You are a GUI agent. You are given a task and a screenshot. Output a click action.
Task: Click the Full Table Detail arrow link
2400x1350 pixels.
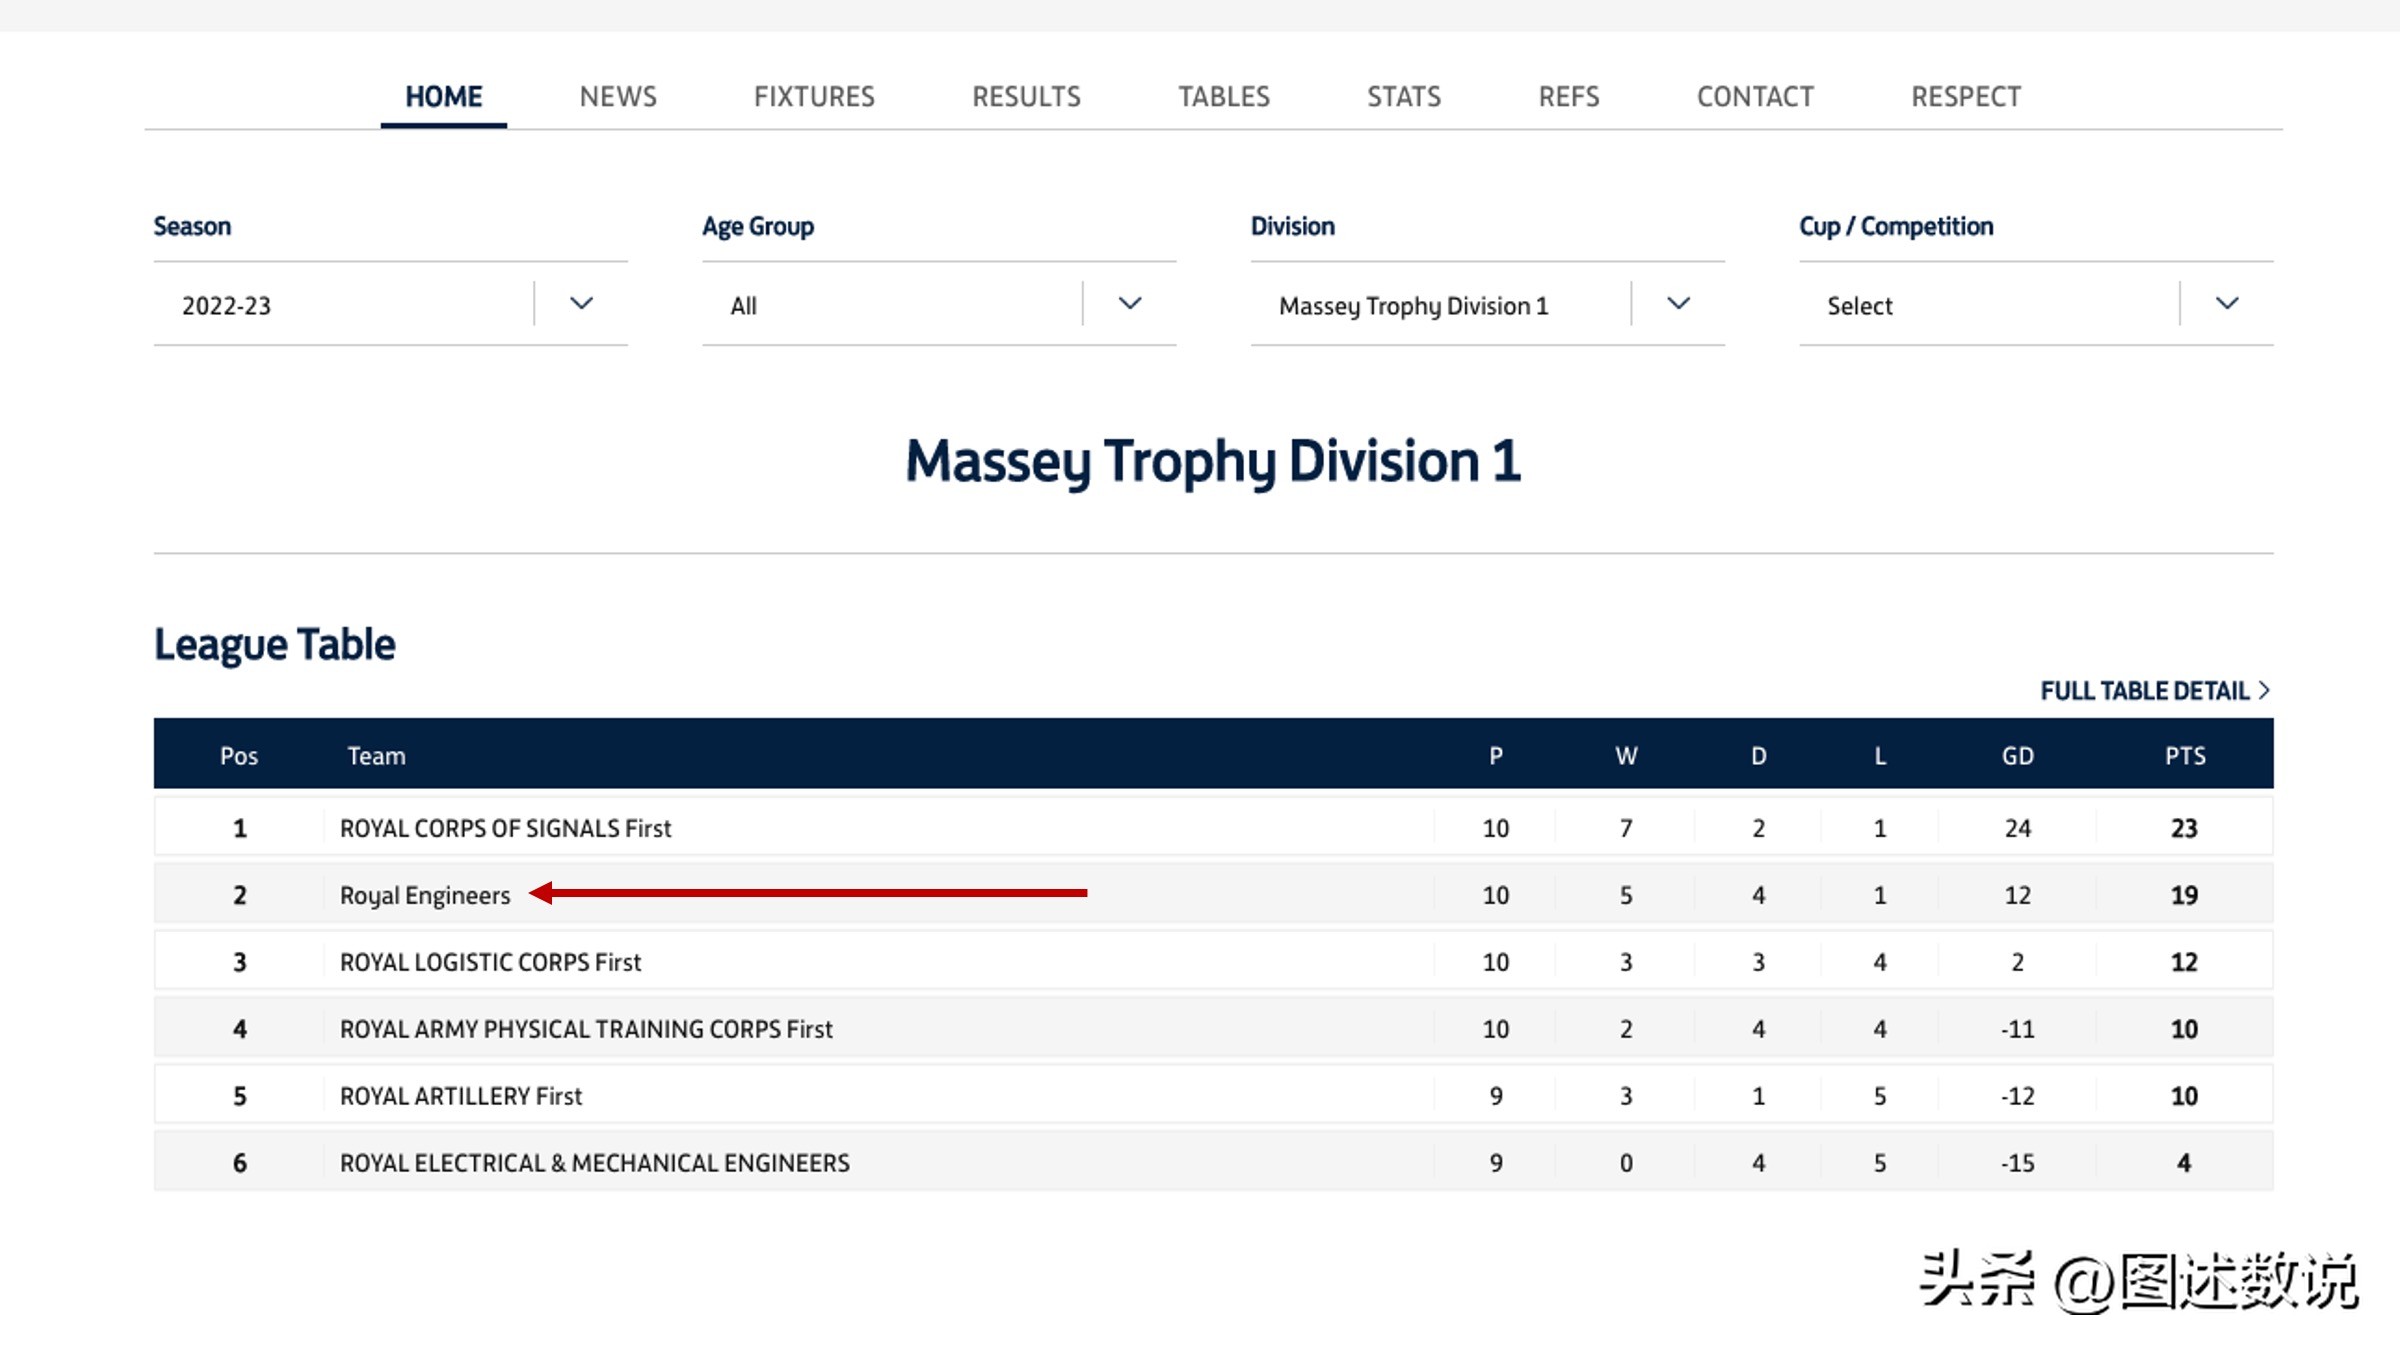[2154, 691]
